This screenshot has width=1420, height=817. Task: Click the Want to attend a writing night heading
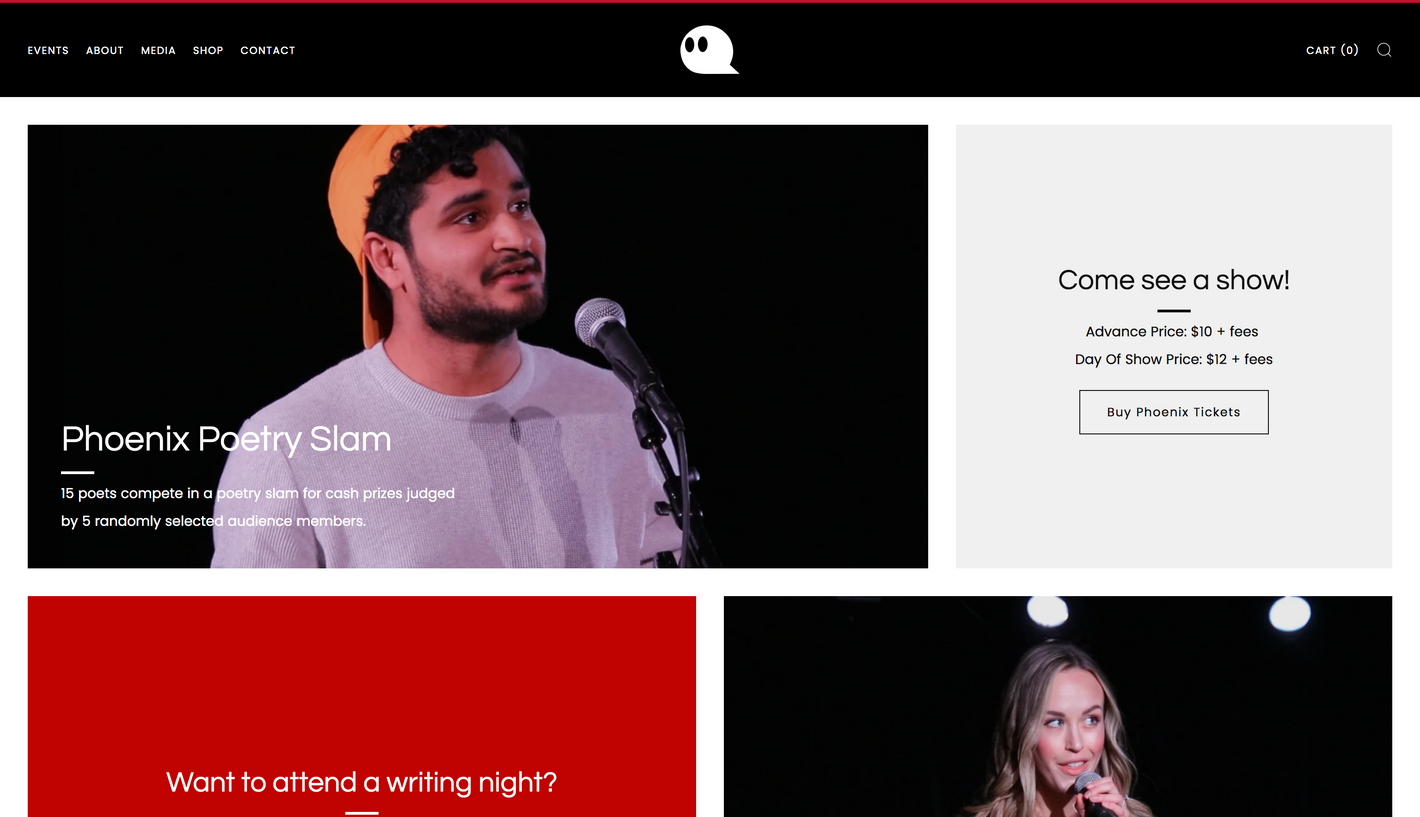362,782
